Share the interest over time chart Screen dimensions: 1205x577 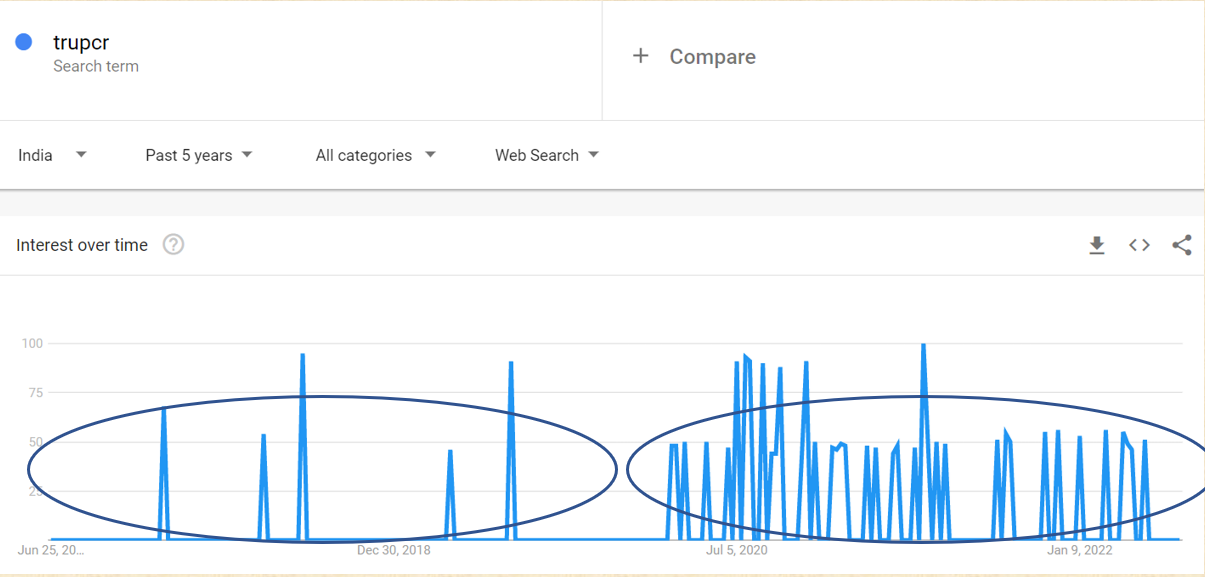pyautogui.click(x=1182, y=245)
